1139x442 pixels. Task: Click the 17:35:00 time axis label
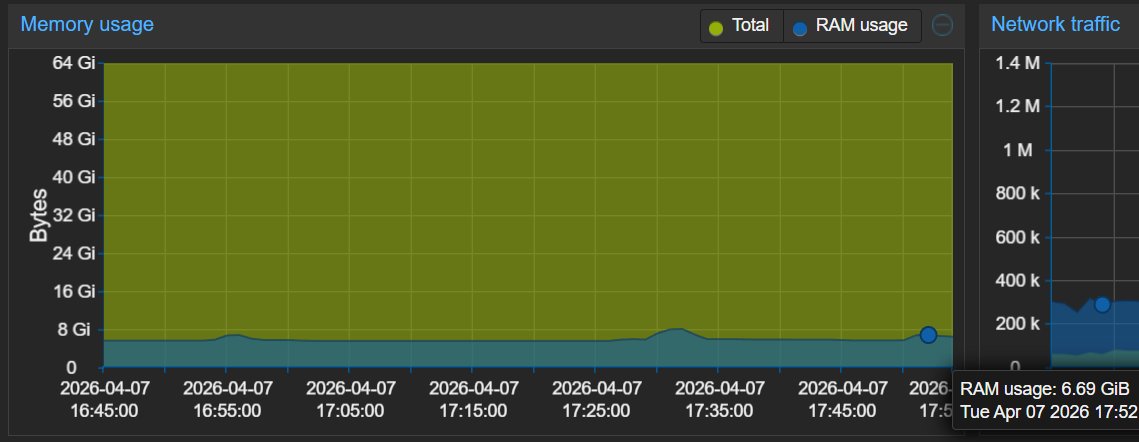[x=719, y=399]
